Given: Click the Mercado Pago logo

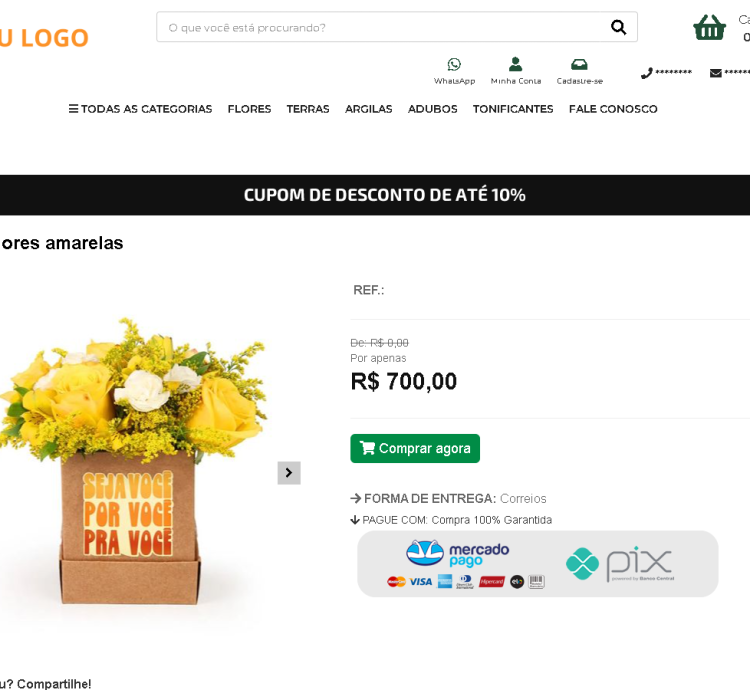Looking at the screenshot, I should [457, 553].
